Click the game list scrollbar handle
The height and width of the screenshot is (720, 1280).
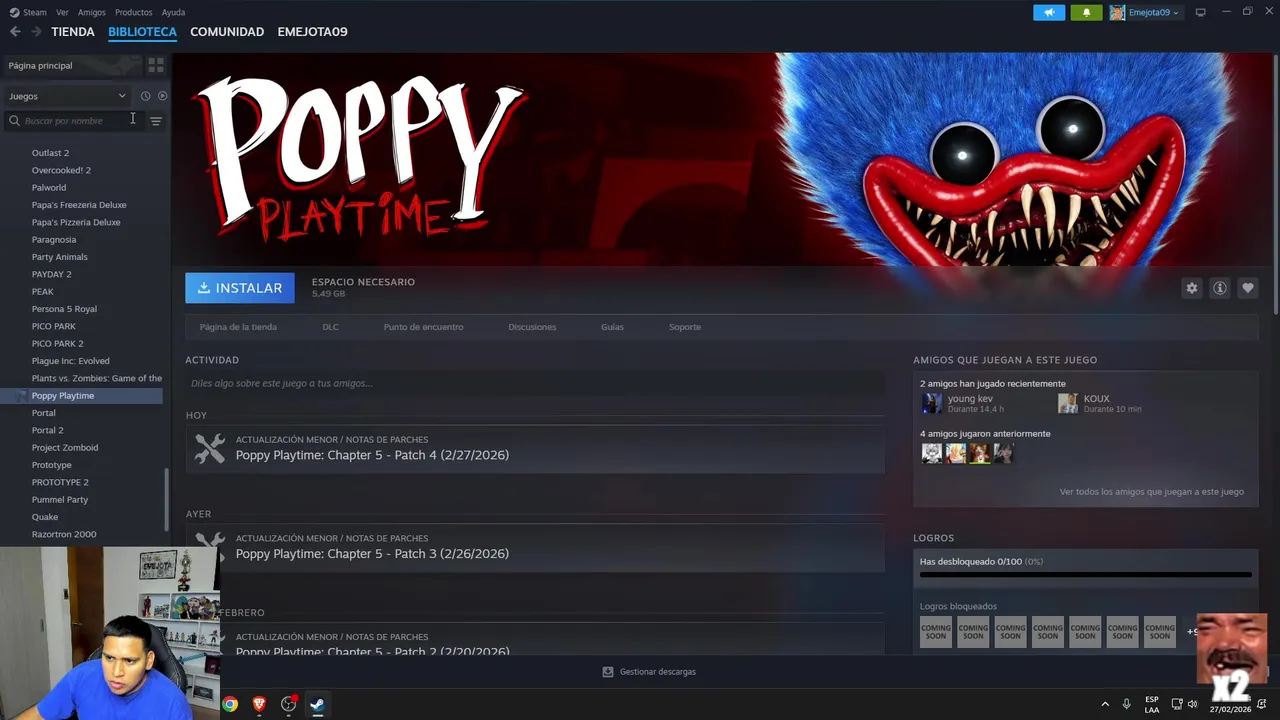[x=167, y=500]
